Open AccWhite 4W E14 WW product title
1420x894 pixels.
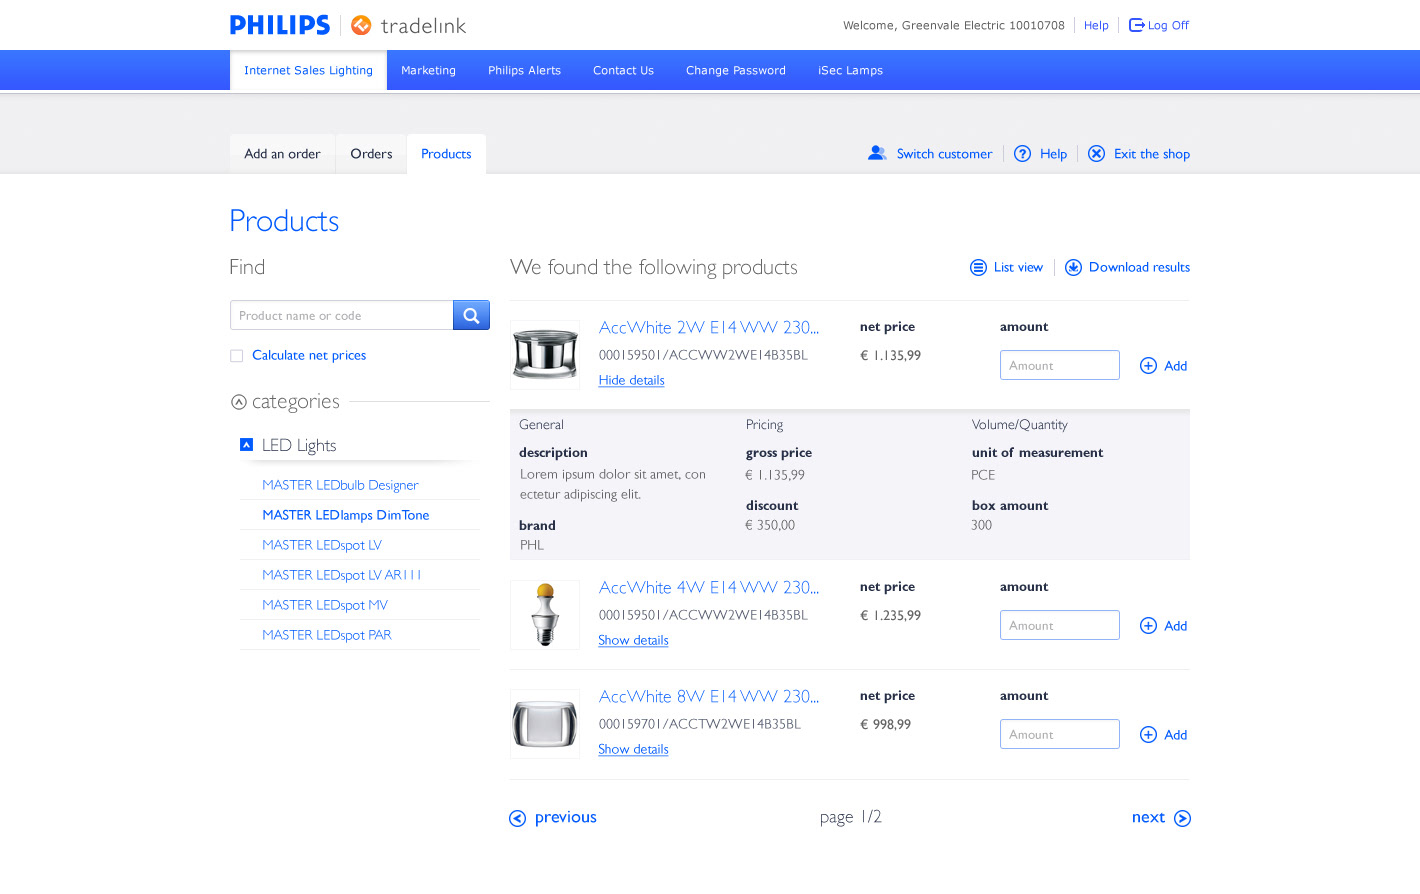pos(708,587)
